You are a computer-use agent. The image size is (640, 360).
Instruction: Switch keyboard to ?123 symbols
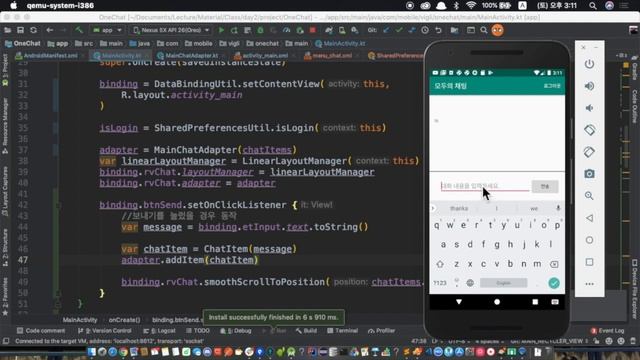(x=440, y=283)
